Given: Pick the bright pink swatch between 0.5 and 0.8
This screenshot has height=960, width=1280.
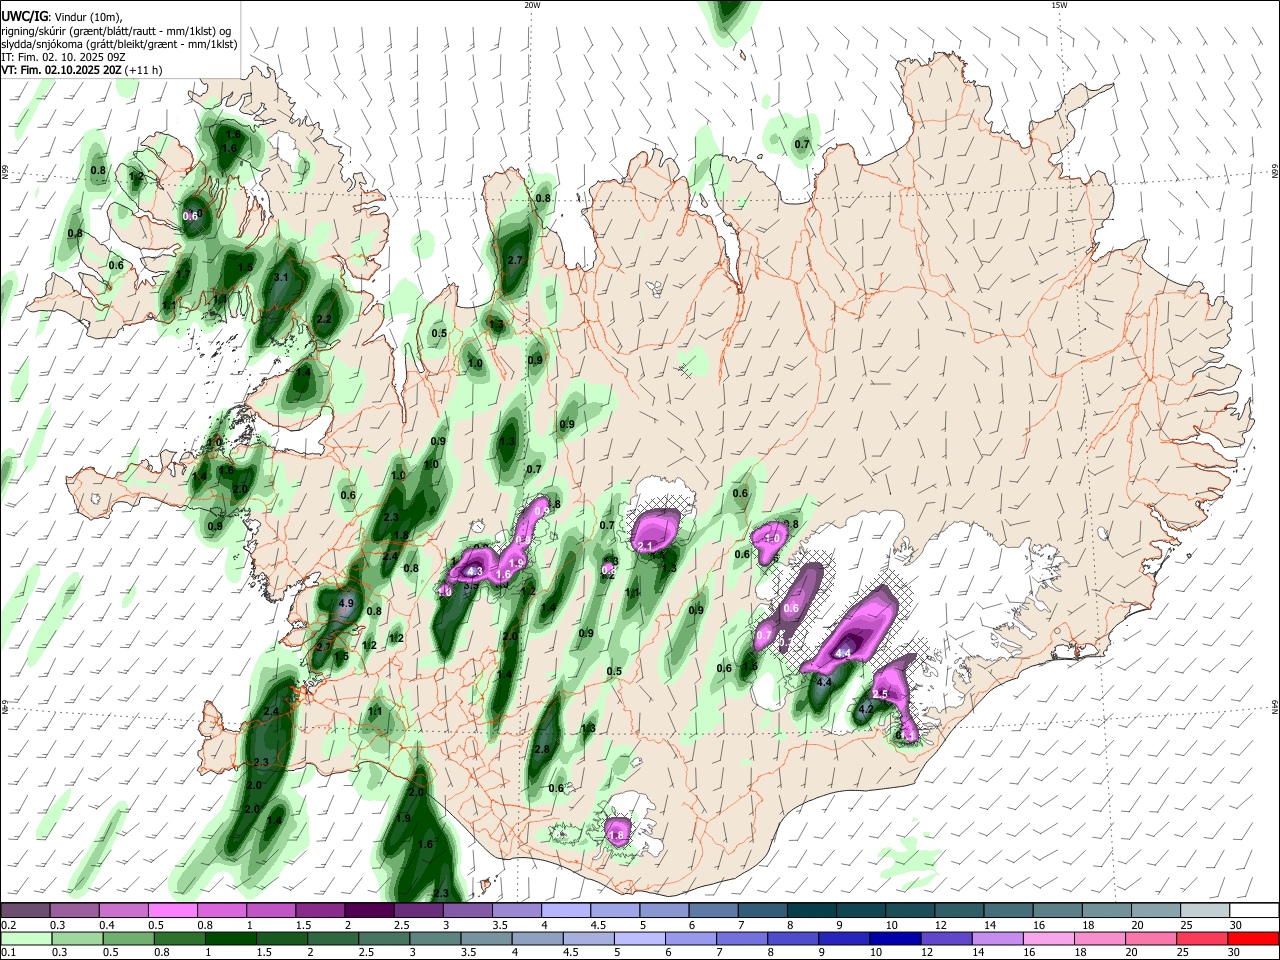Looking at the screenshot, I should pos(172,910).
